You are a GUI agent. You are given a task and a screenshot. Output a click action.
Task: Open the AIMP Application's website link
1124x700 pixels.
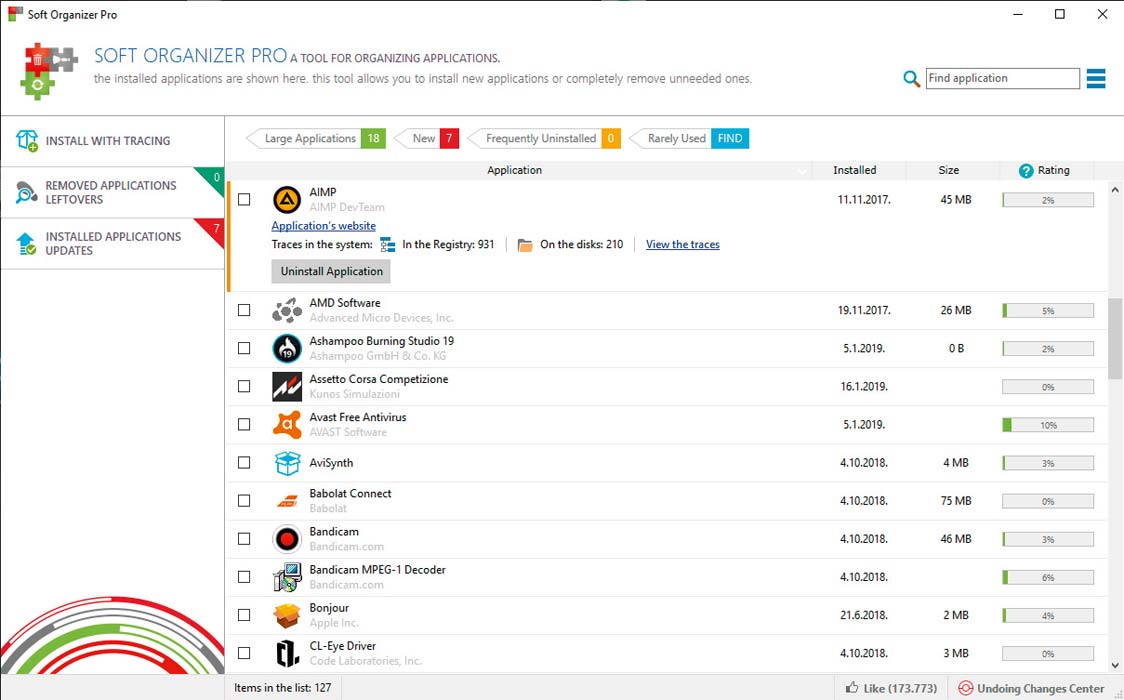point(323,226)
